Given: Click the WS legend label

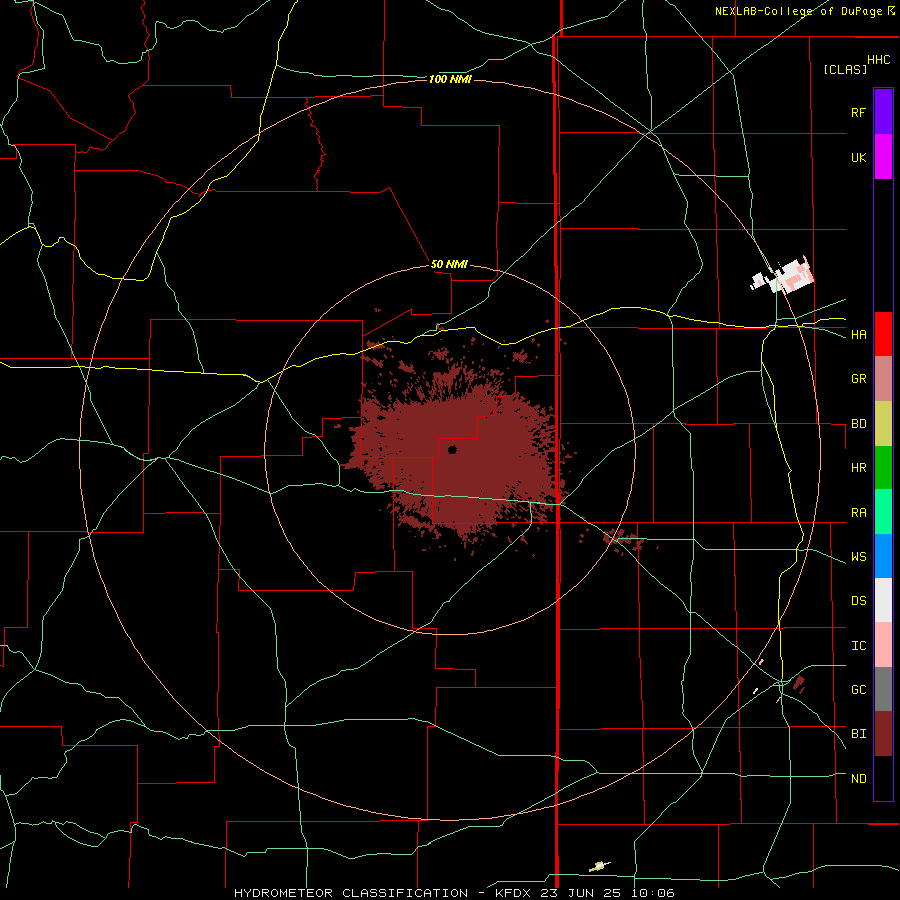Looking at the screenshot, I should click(x=858, y=557).
